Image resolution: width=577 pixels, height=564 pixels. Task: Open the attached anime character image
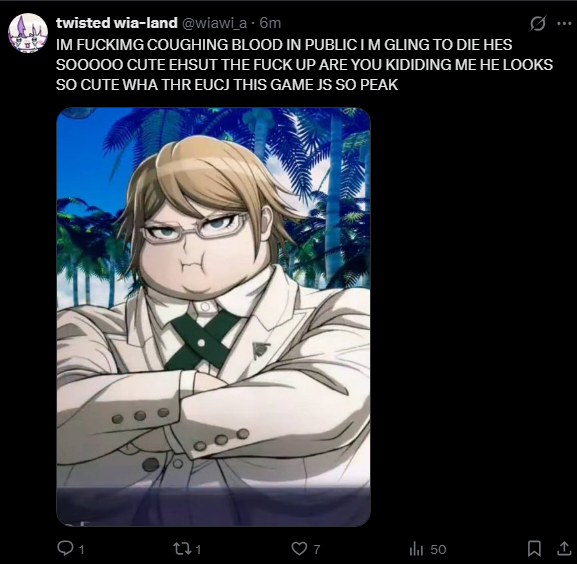(213, 317)
